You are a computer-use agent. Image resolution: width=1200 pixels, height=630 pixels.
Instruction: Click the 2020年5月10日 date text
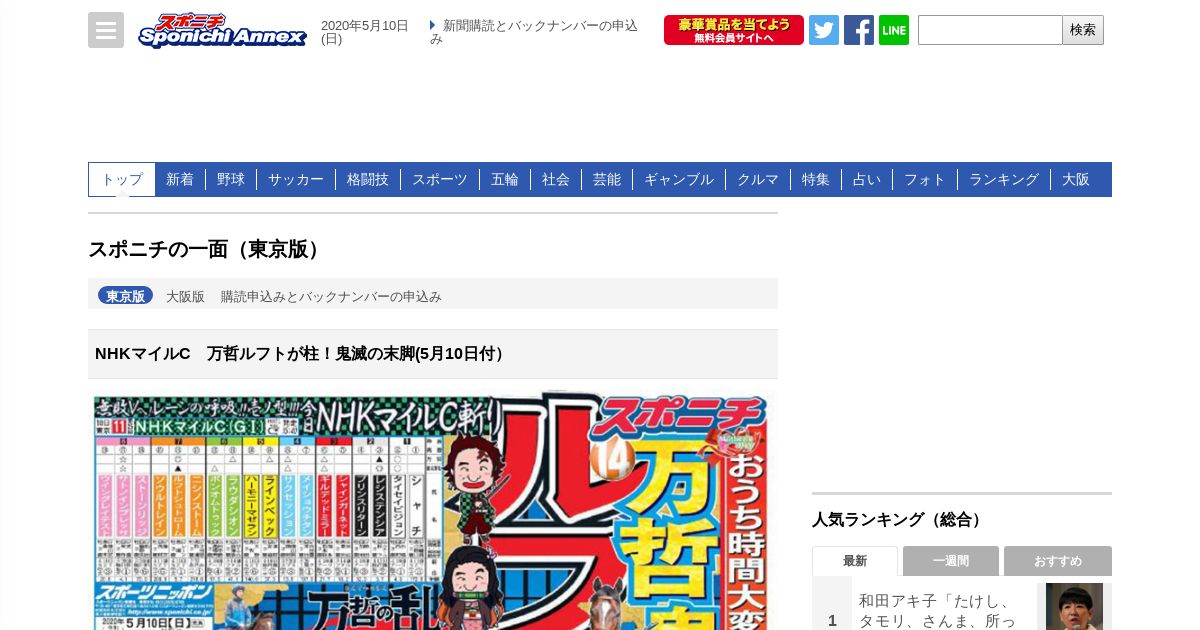click(x=365, y=32)
